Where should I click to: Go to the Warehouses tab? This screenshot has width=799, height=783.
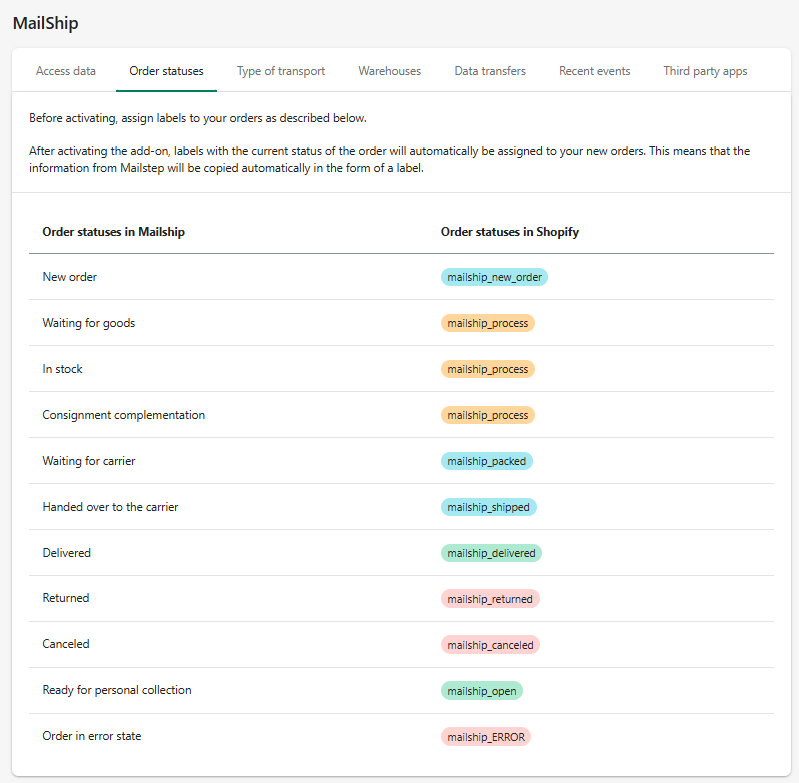click(x=389, y=71)
